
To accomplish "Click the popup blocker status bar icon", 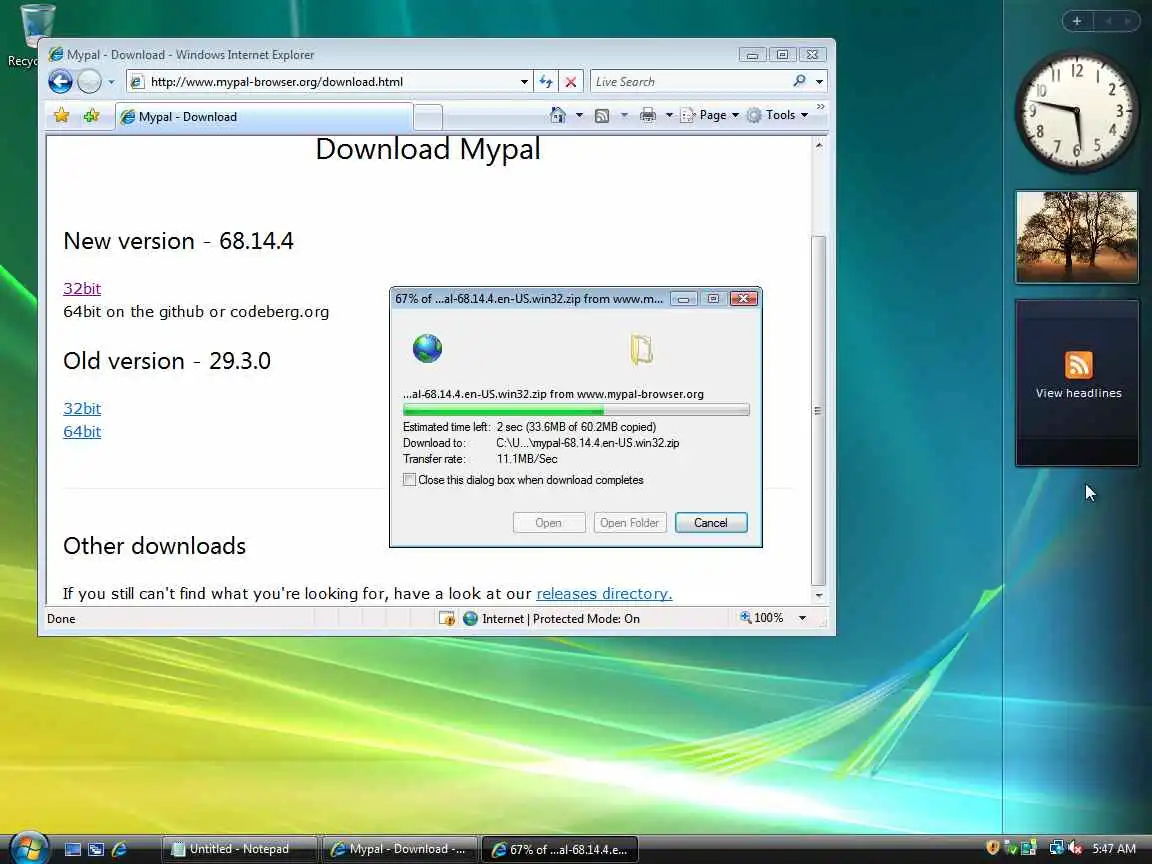I will point(447,619).
